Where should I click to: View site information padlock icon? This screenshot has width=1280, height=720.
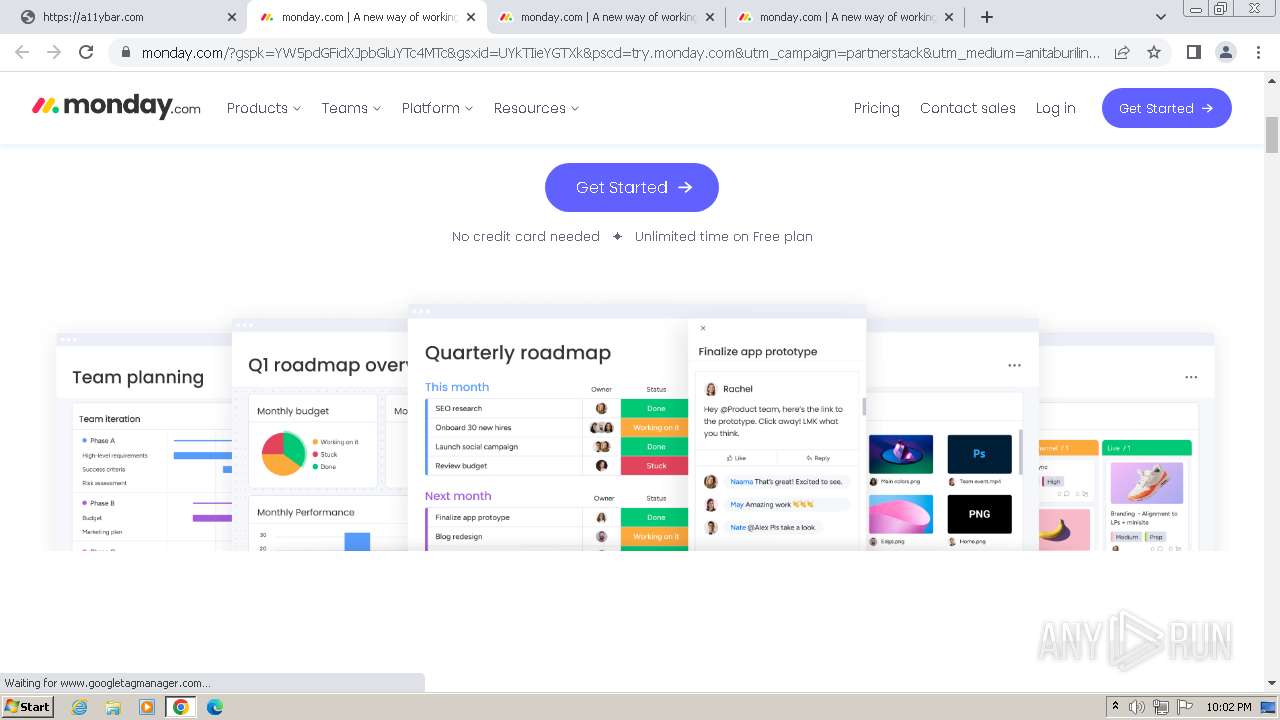pos(125,52)
